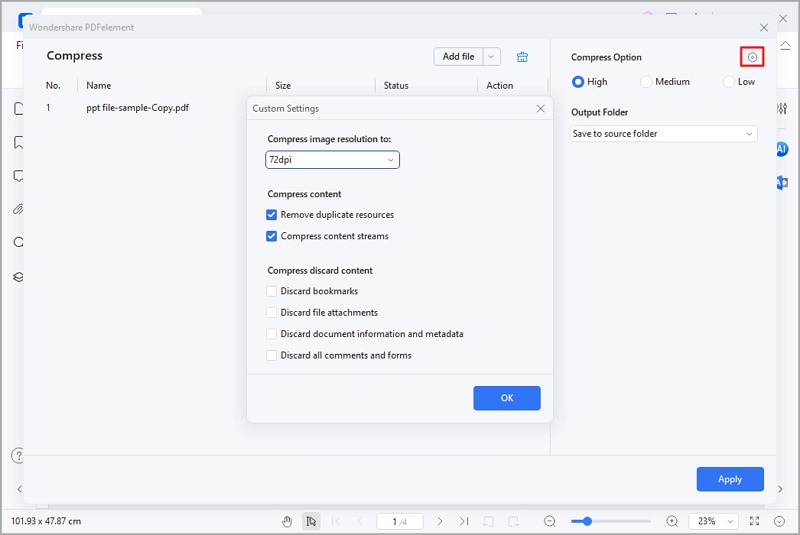Open the thumbnails panel in left sidebar
The image size is (800, 535).
[18, 108]
